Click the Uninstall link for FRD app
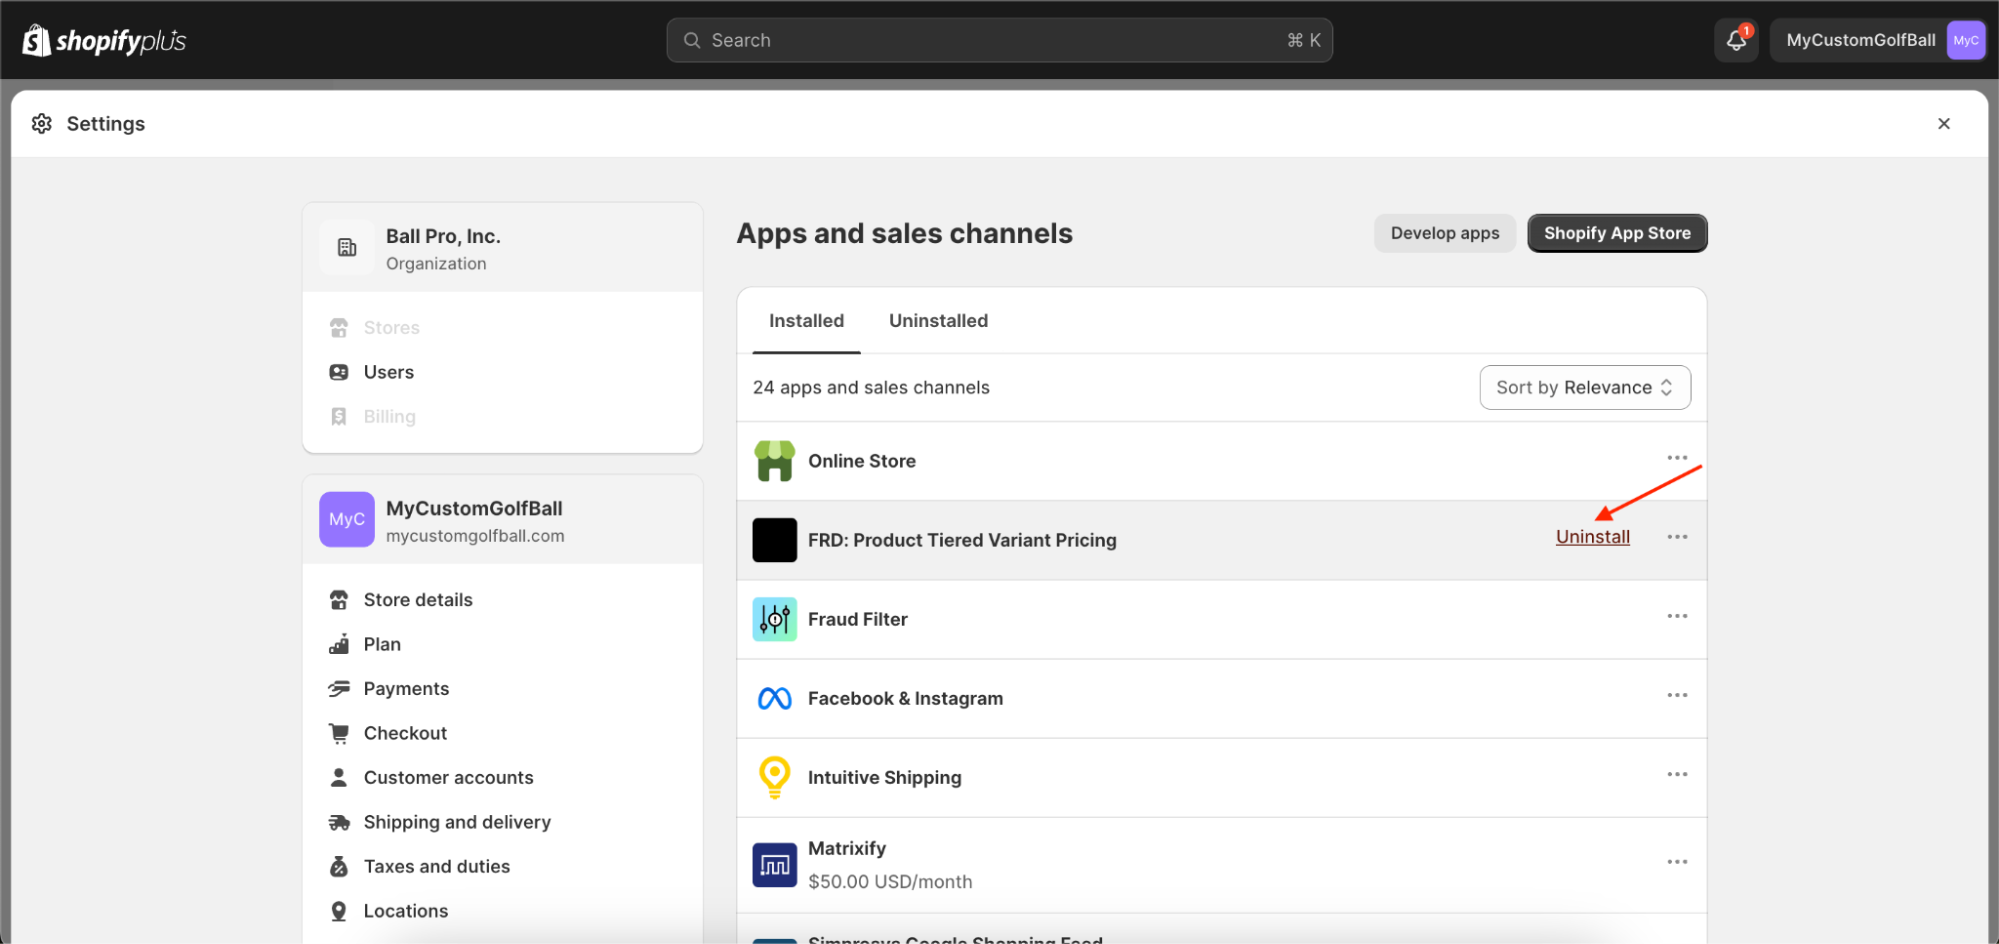 coord(1592,537)
